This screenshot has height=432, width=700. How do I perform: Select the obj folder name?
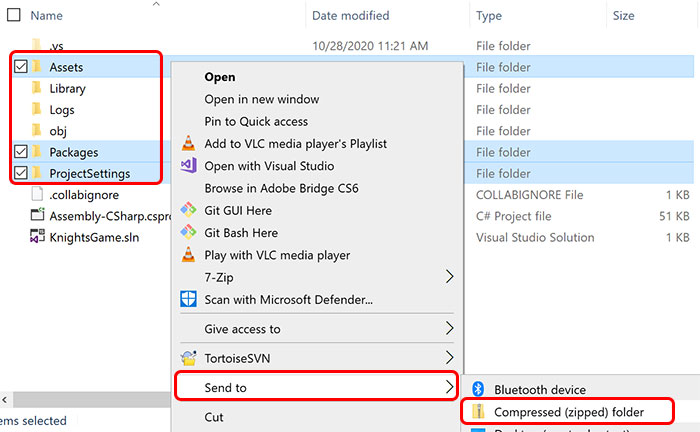(58, 131)
